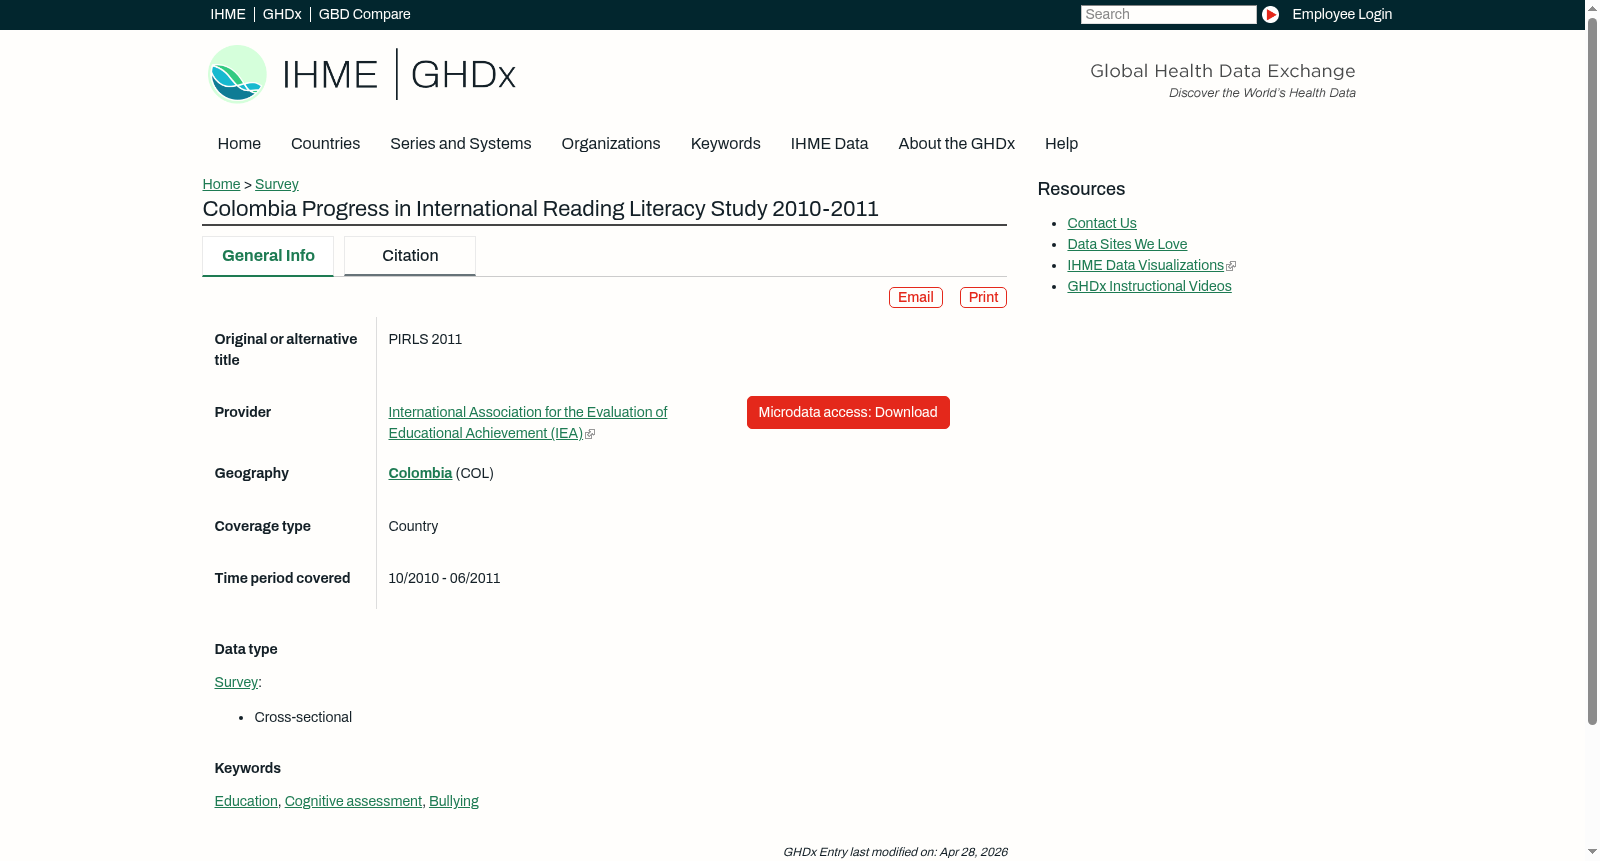Open the Survey data type link
The width and height of the screenshot is (1600, 861).
(236, 682)
